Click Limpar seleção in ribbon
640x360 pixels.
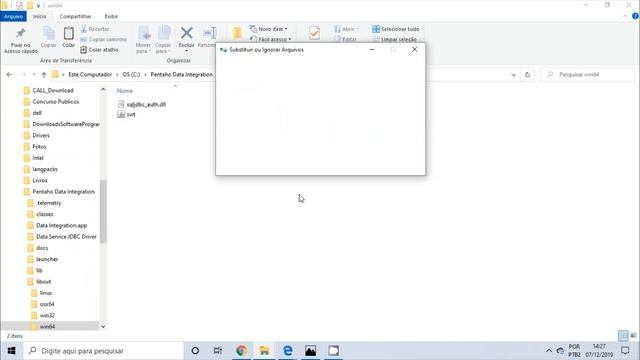[394, 39]
